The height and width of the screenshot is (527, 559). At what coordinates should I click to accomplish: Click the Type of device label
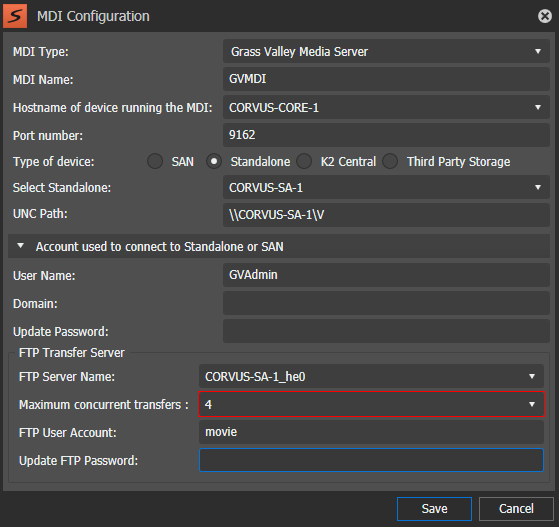click(53, 162)
